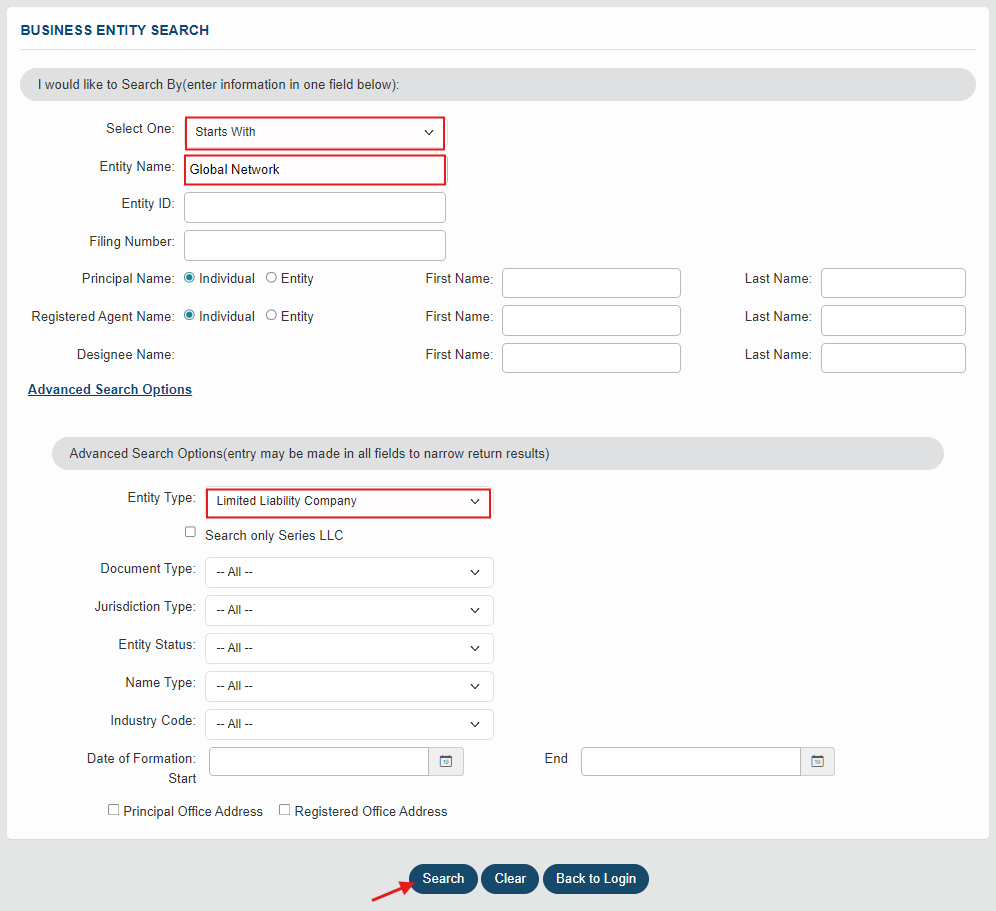This screenshot has width=996, height=911.
Task: Click the Advanced Search Options link
Action: (x=109, y=389)
